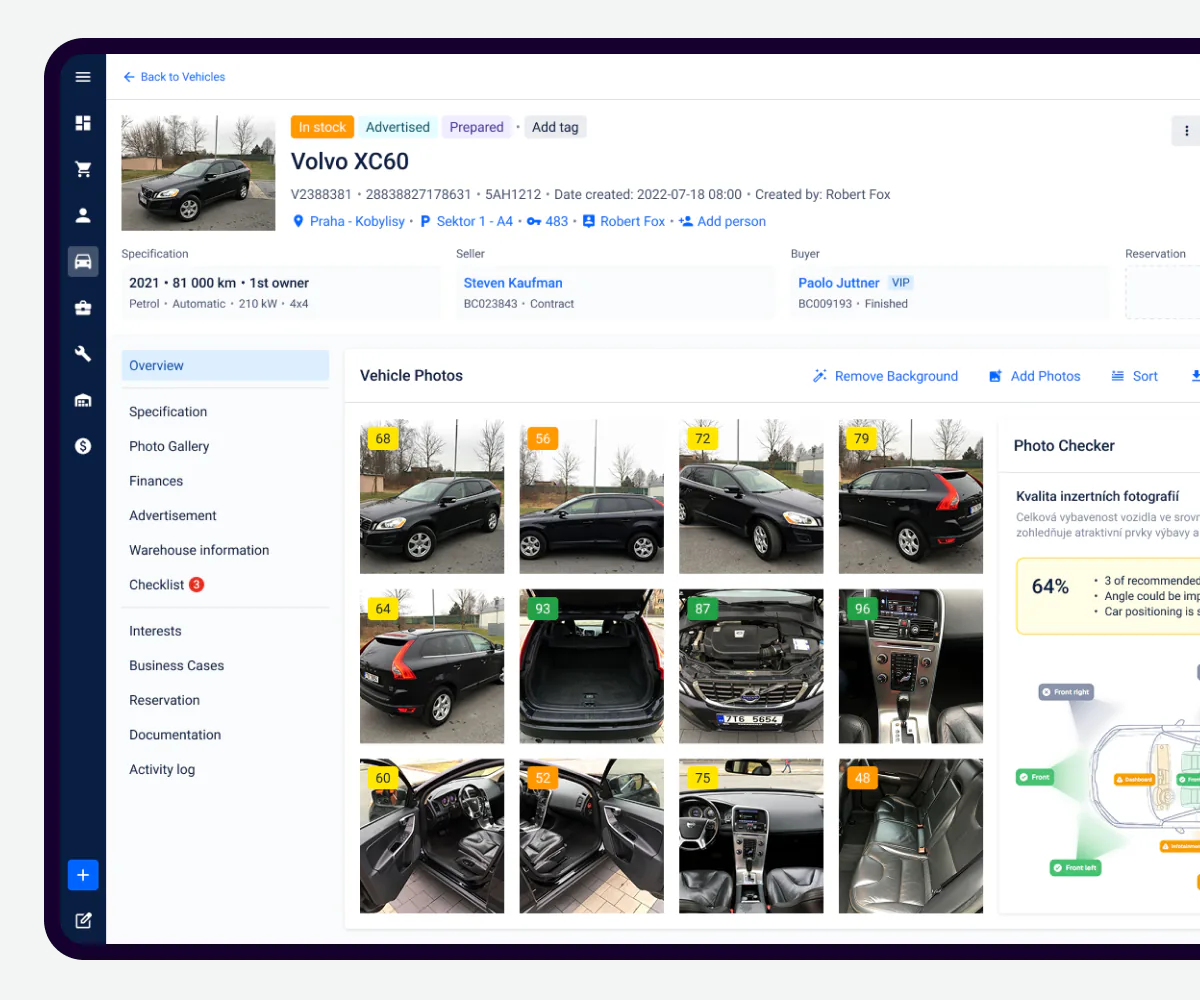
Task: Open photo scored 64
Action: (x=432, y=666)
